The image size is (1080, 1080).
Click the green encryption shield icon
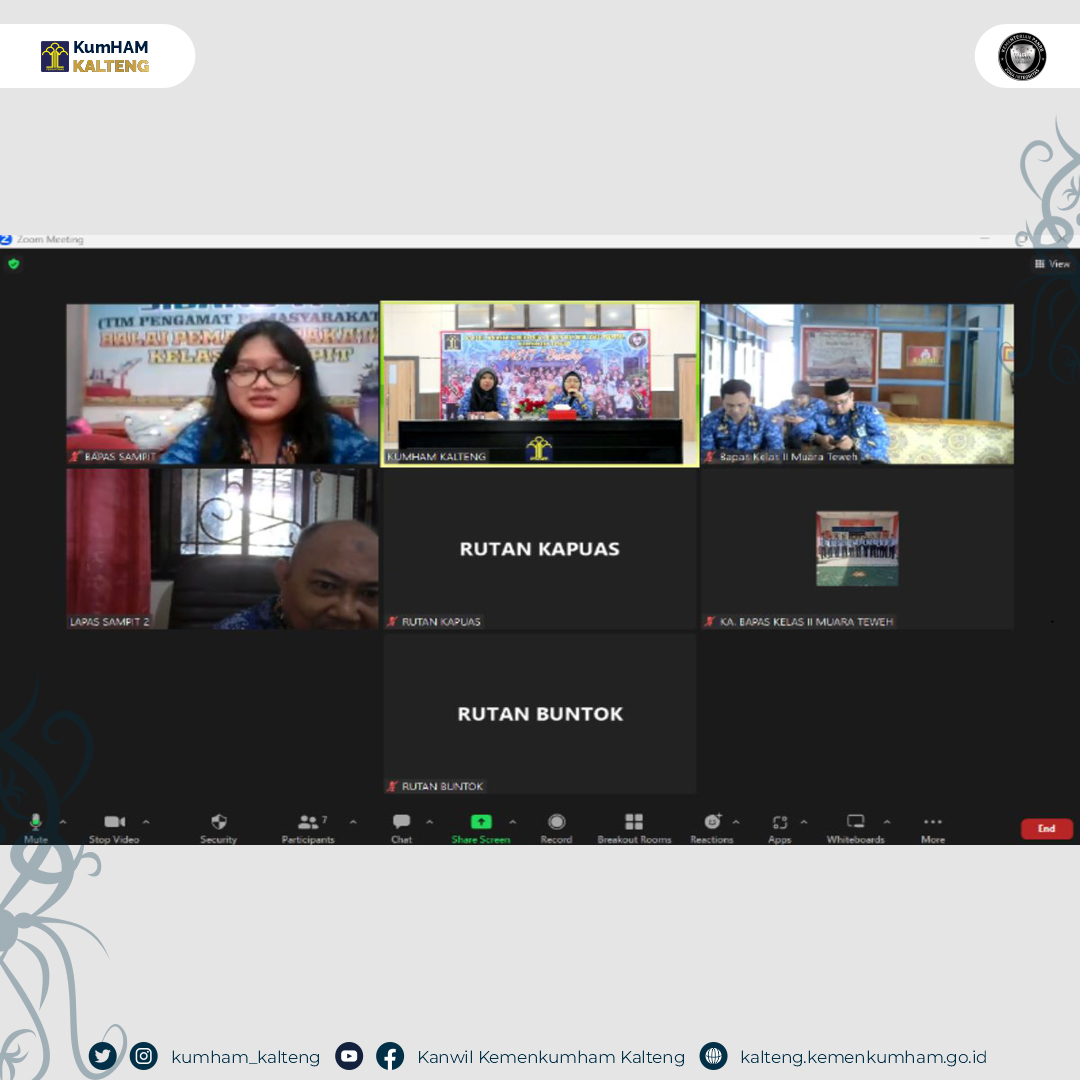(14, 264)
